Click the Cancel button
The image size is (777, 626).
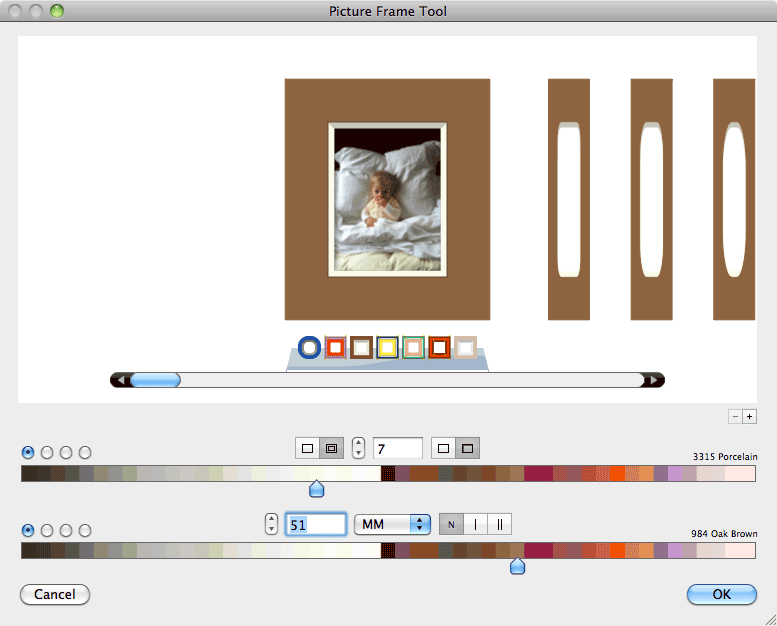click(55, 594)
